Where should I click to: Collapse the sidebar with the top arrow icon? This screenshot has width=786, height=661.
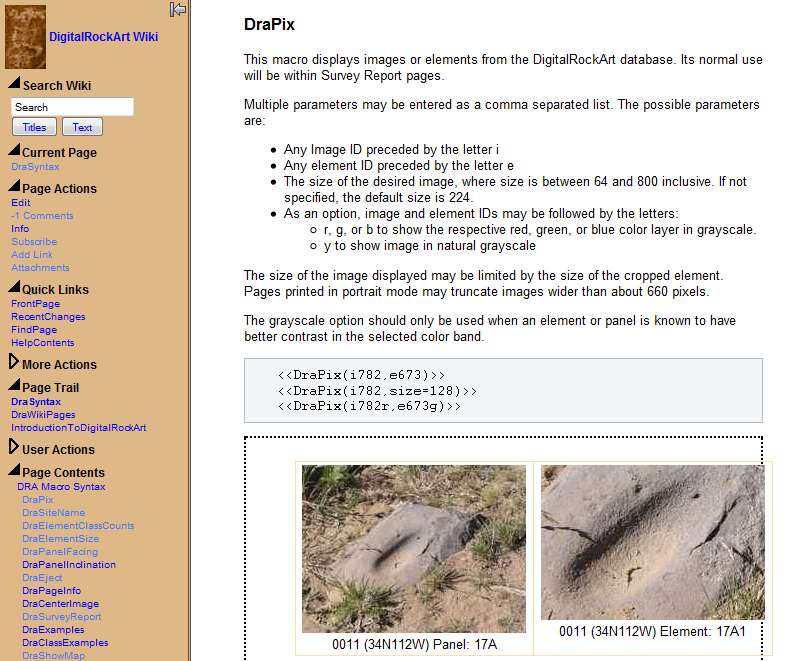click(x=178, y=9)
